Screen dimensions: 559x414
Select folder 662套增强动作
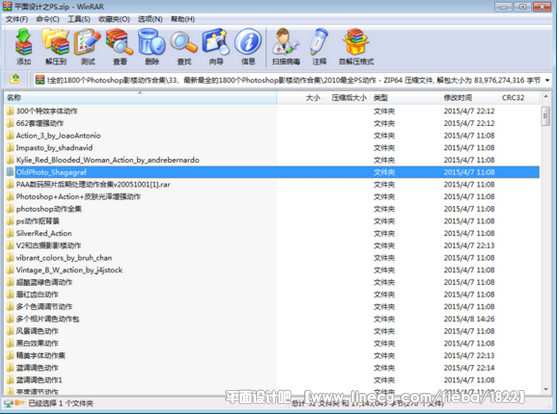[40, 123]
